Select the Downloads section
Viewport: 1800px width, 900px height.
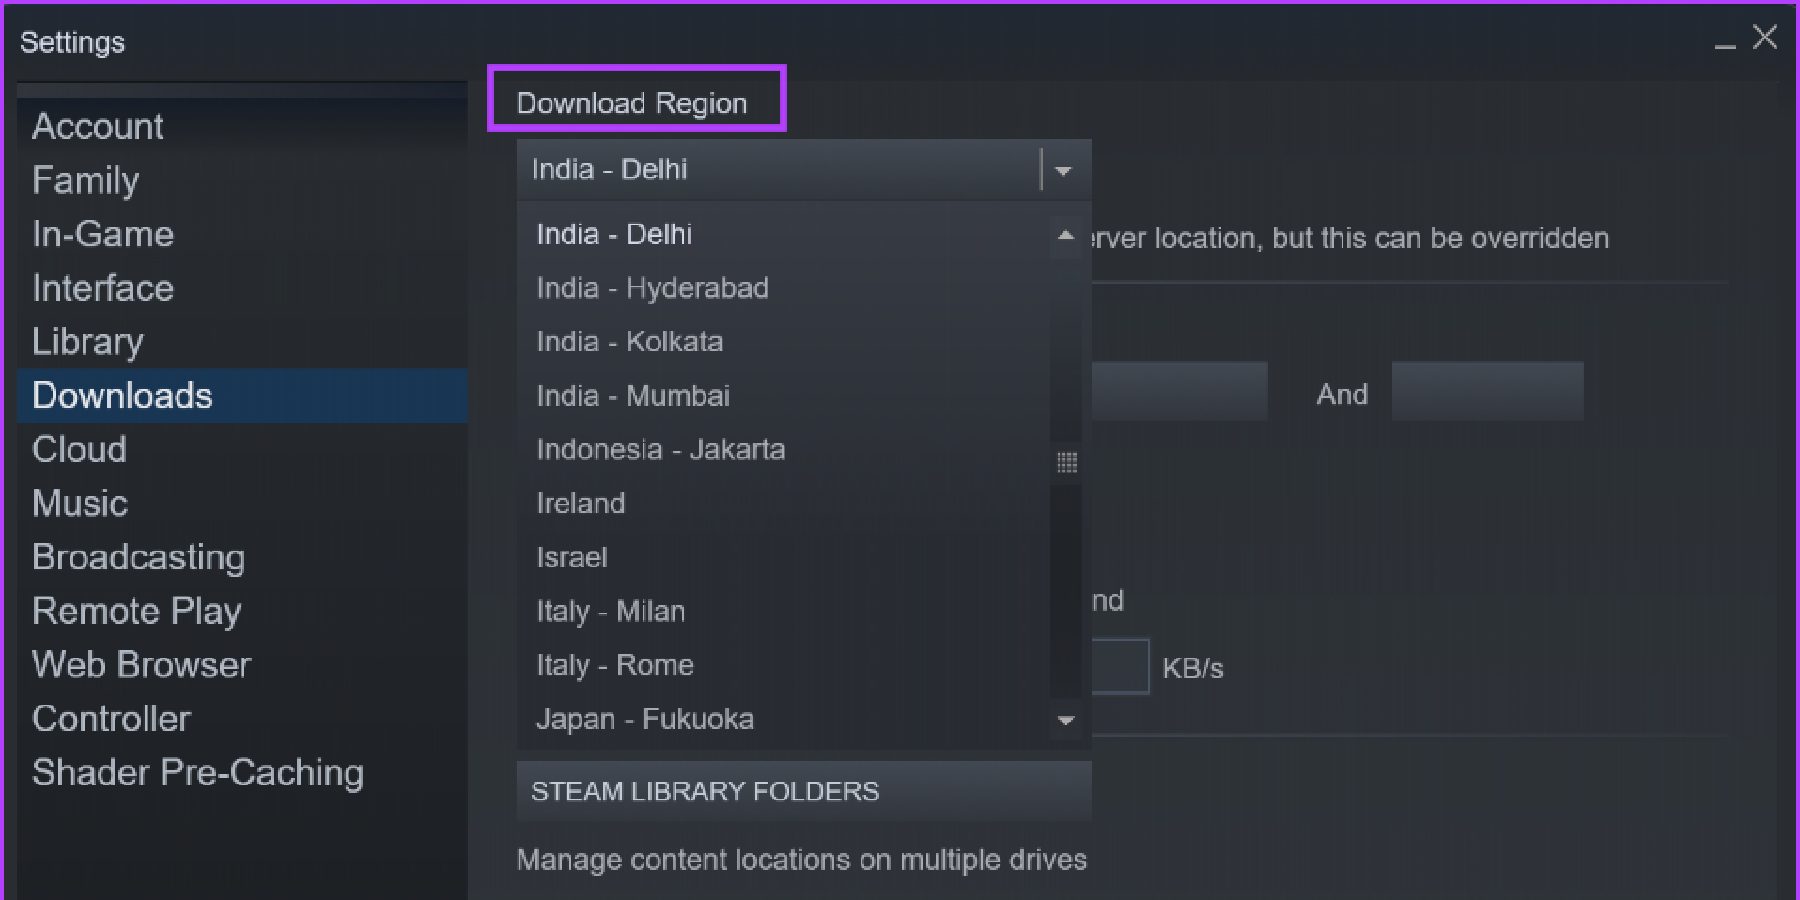coord(242,396)
